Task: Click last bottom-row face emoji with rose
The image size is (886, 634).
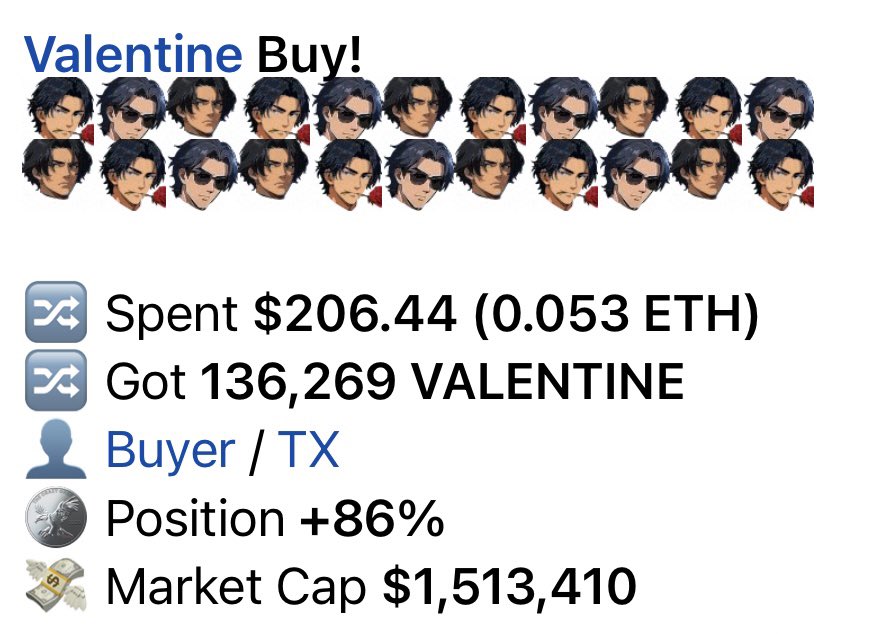Action: click(x=782, y=174)
